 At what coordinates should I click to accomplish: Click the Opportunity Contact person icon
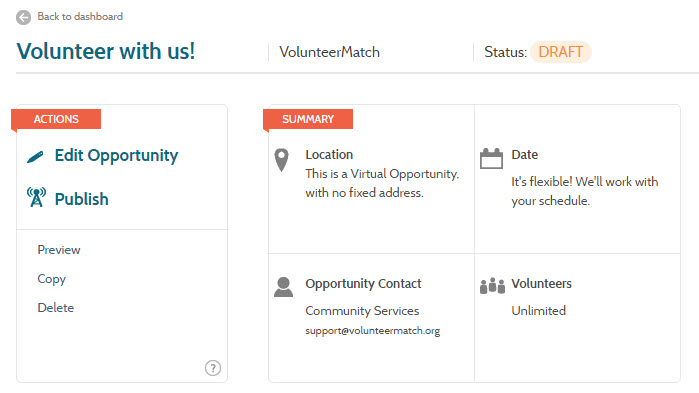point(284,287)
